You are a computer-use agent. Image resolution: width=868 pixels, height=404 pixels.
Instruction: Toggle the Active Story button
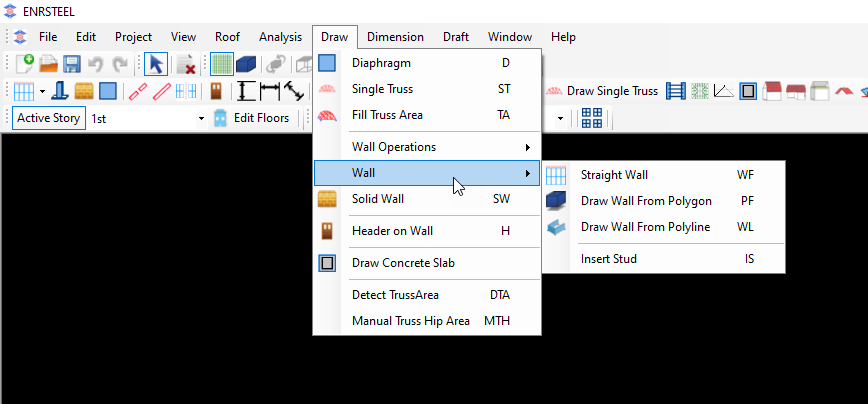pyautogui.click(x=47, y=118)
